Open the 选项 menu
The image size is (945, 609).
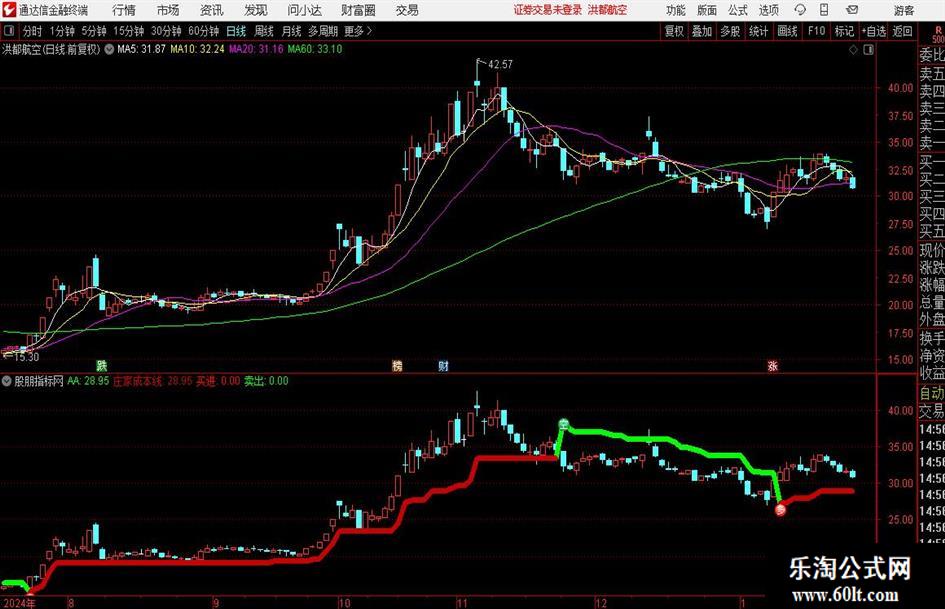pyautogui.click(x=768, y=10)
